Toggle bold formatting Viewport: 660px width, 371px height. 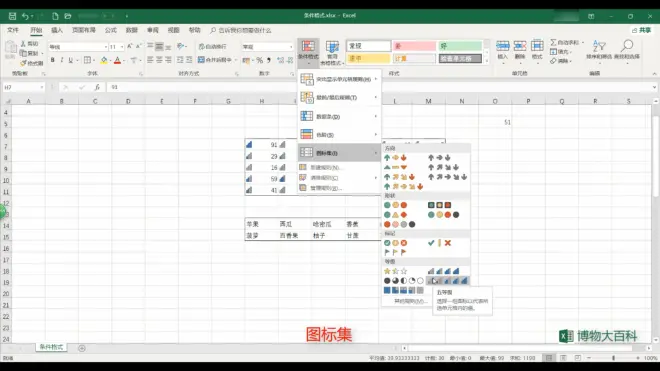[53, 60]
